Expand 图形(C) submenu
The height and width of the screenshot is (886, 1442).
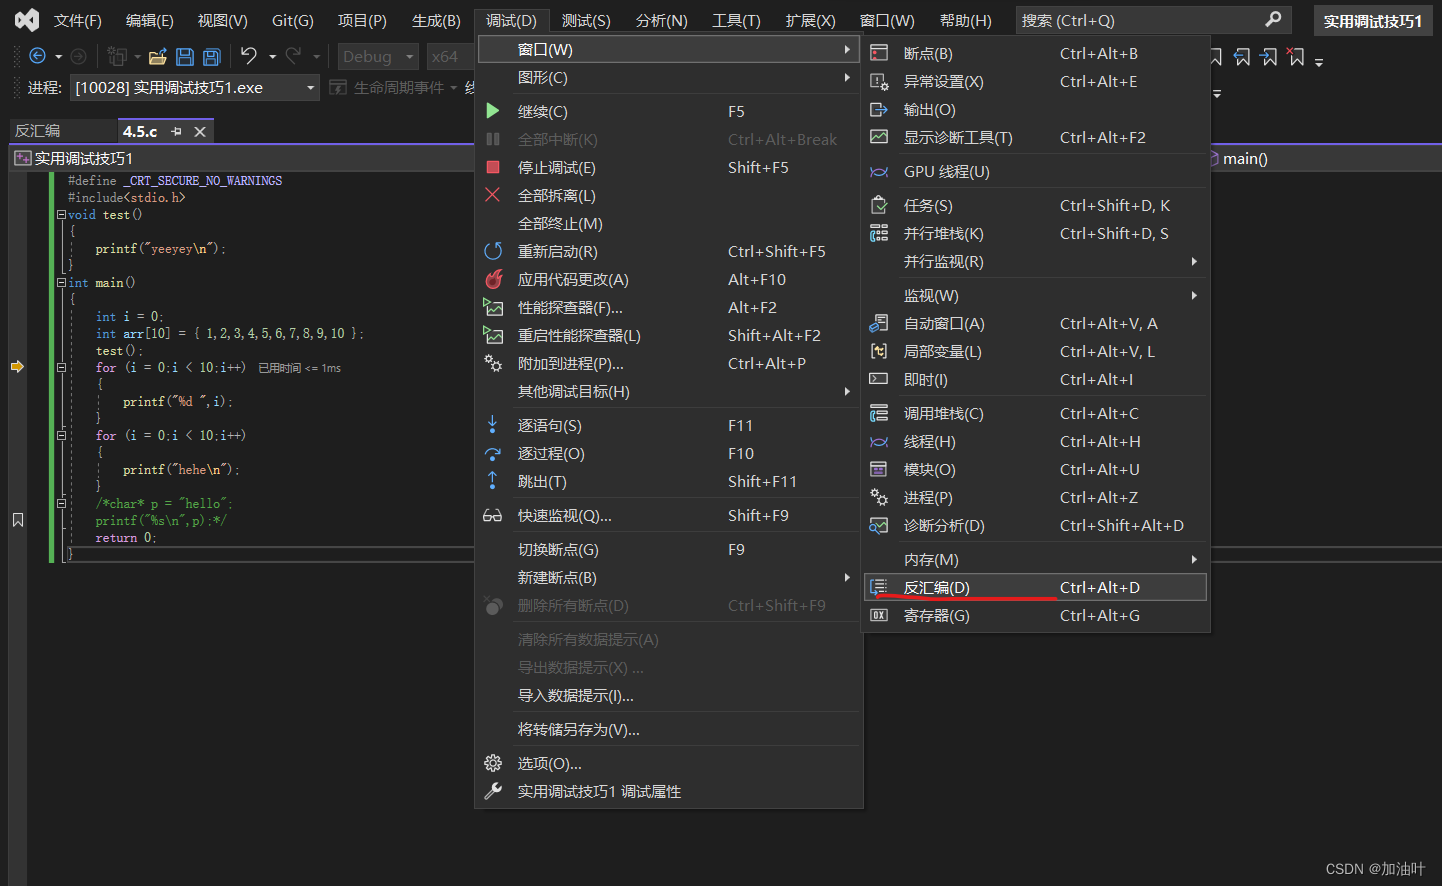pos(668,77)
